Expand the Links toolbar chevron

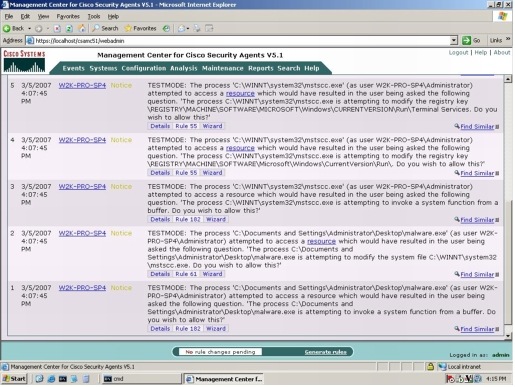[x=508, y=39]
